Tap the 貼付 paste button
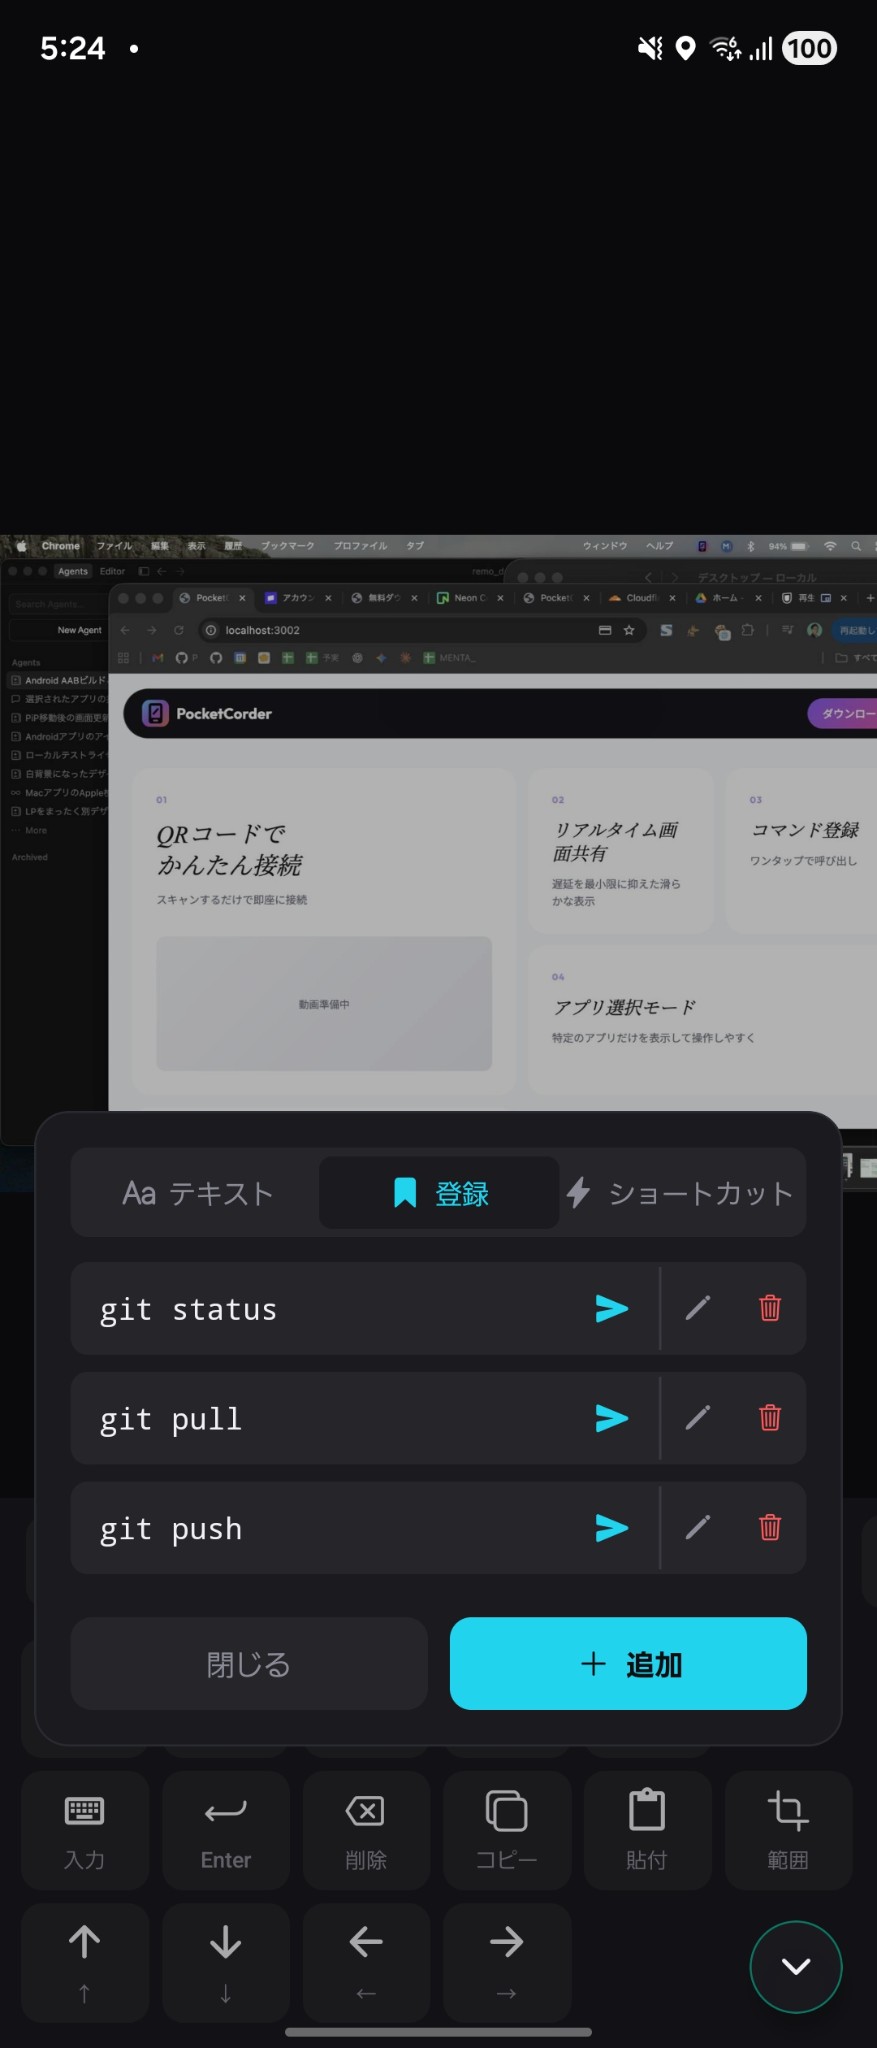The image size is (877, 2048). pyautogui.click(x=647, y=1830)
